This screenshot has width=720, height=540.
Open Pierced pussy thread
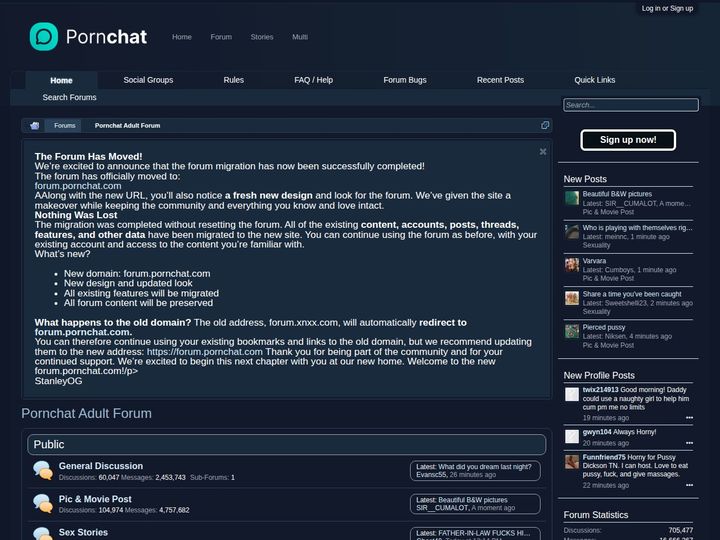click(x=604, y=327)
